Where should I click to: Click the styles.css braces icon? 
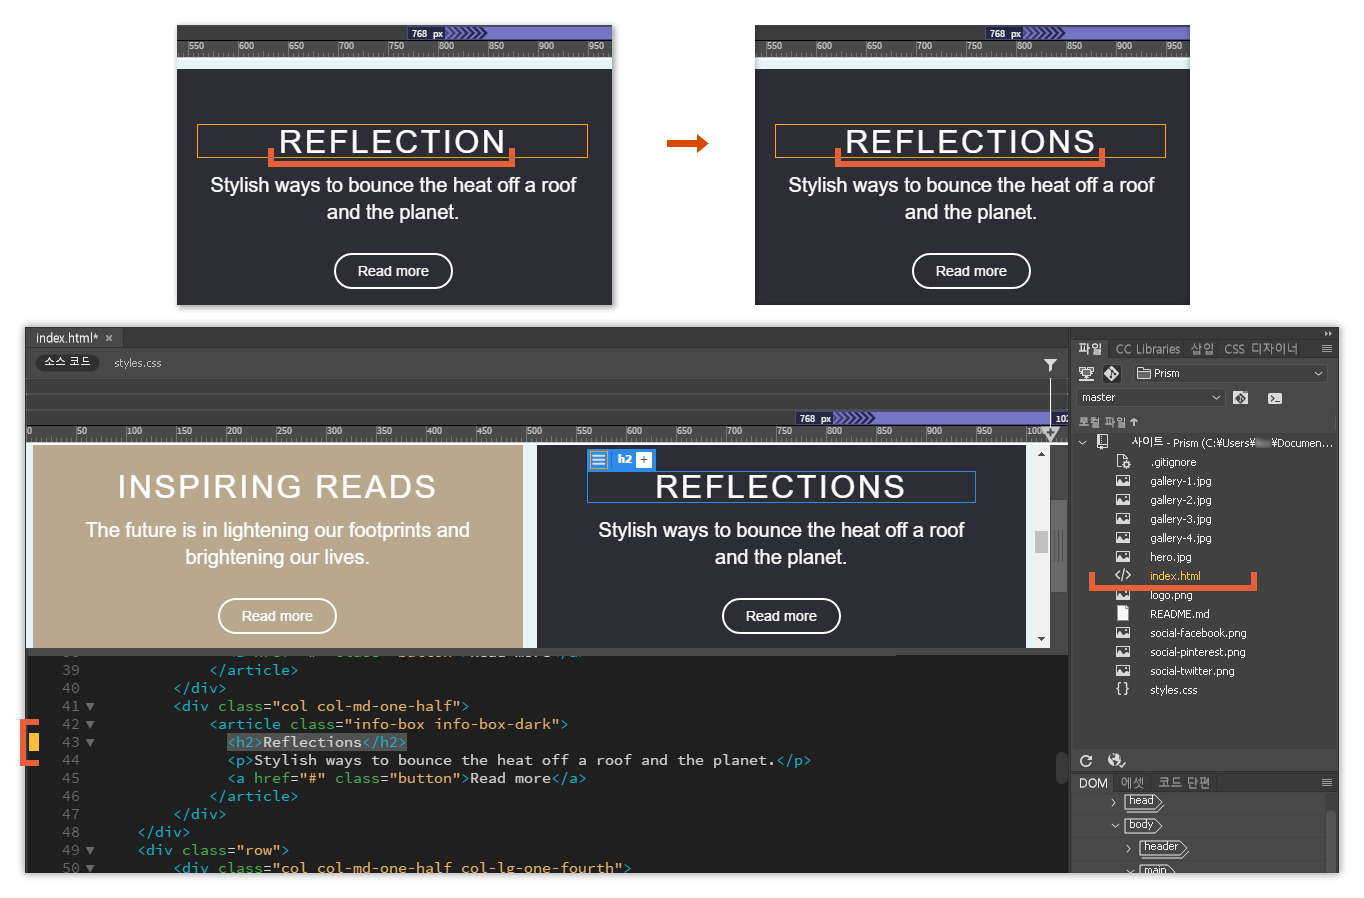1123,690
